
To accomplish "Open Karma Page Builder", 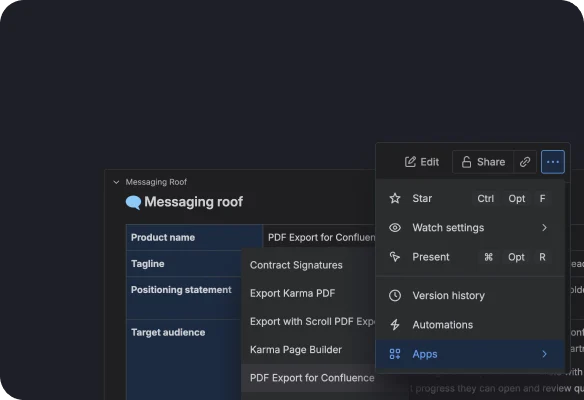I will [296, 350].
